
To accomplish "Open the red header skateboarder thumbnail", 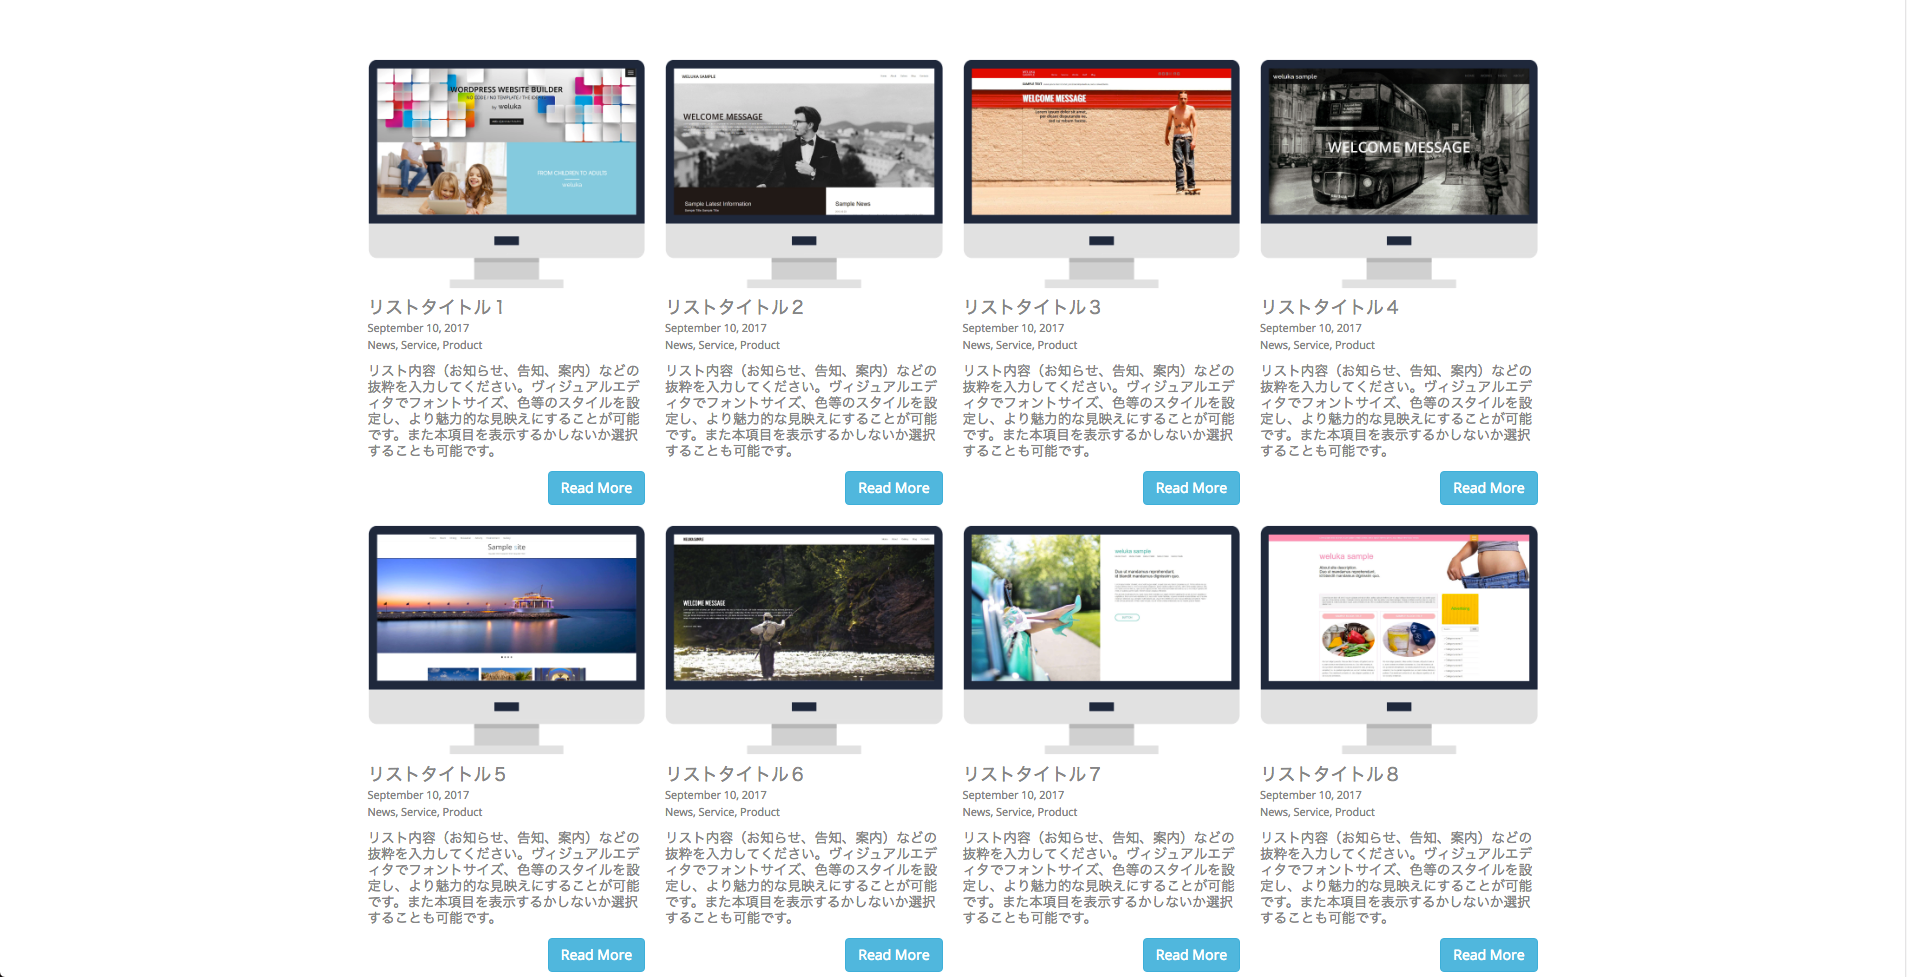I will click(x=1101, y=173).
